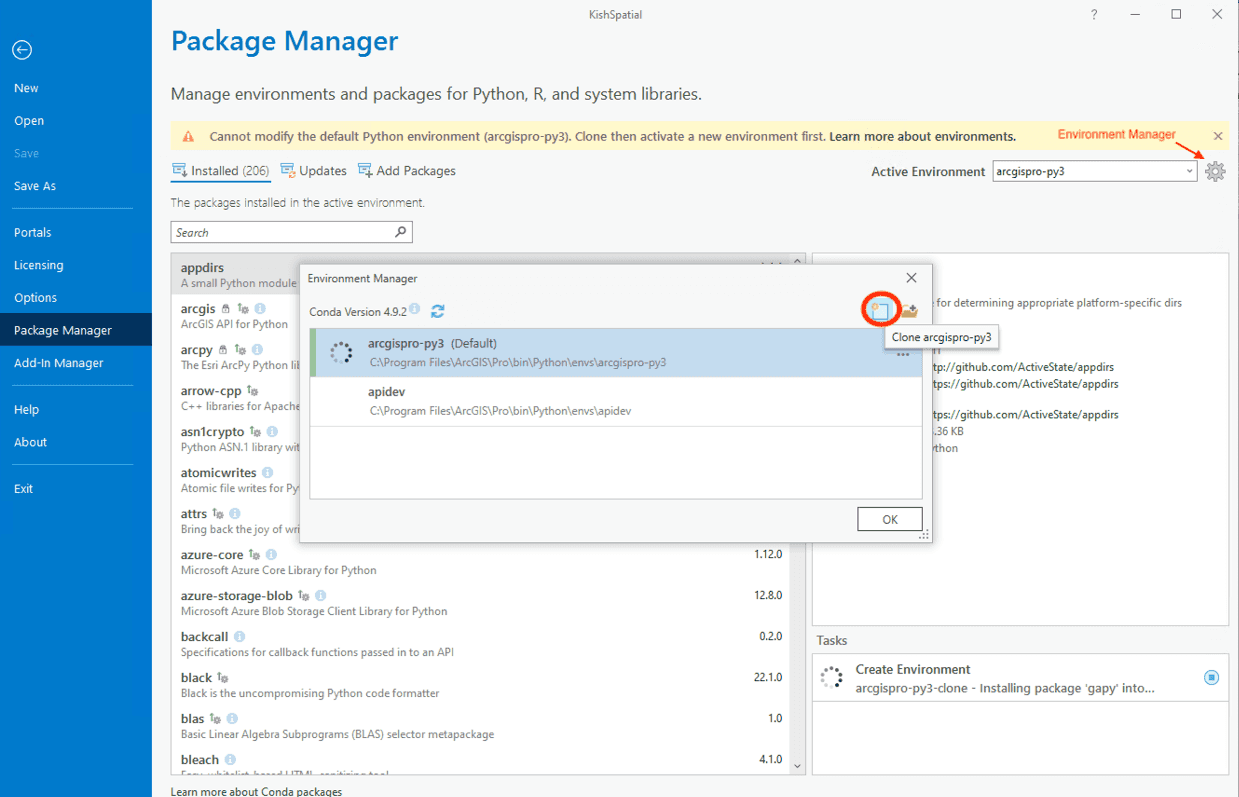Click the Clone arcgispro-py3 environment icon
The image size is (1239, 797).
(880, 311)
